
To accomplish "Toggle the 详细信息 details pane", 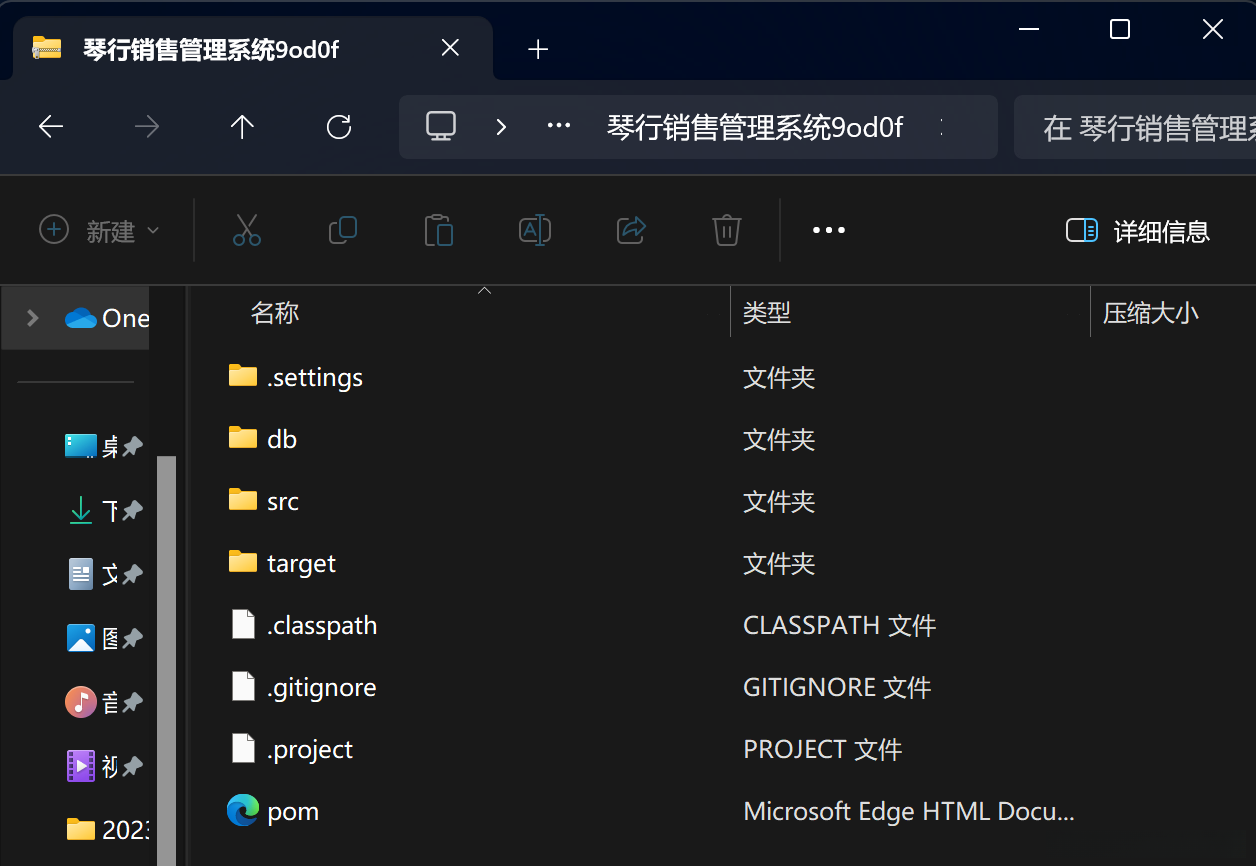I will [x=1138, y=231].
